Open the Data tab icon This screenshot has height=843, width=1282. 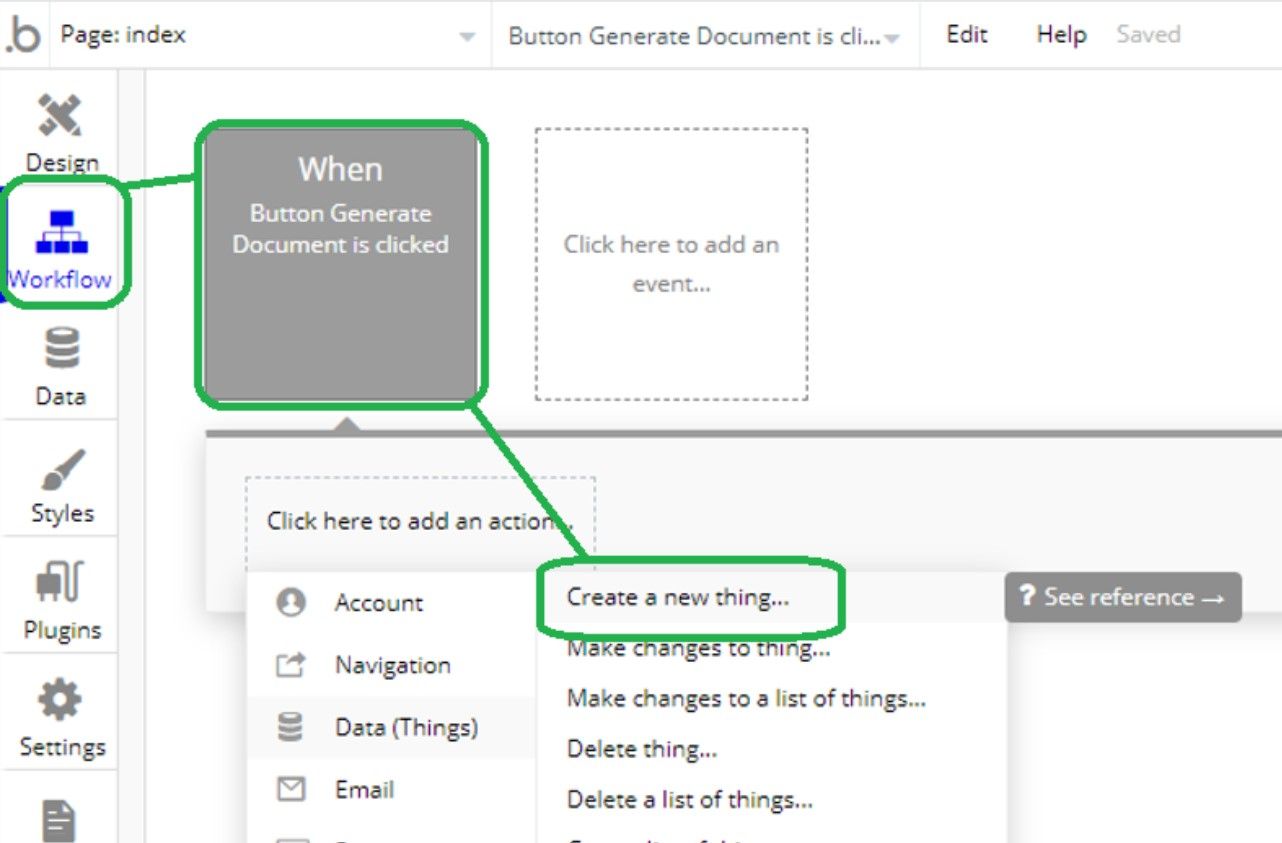(x=61, y=350)
